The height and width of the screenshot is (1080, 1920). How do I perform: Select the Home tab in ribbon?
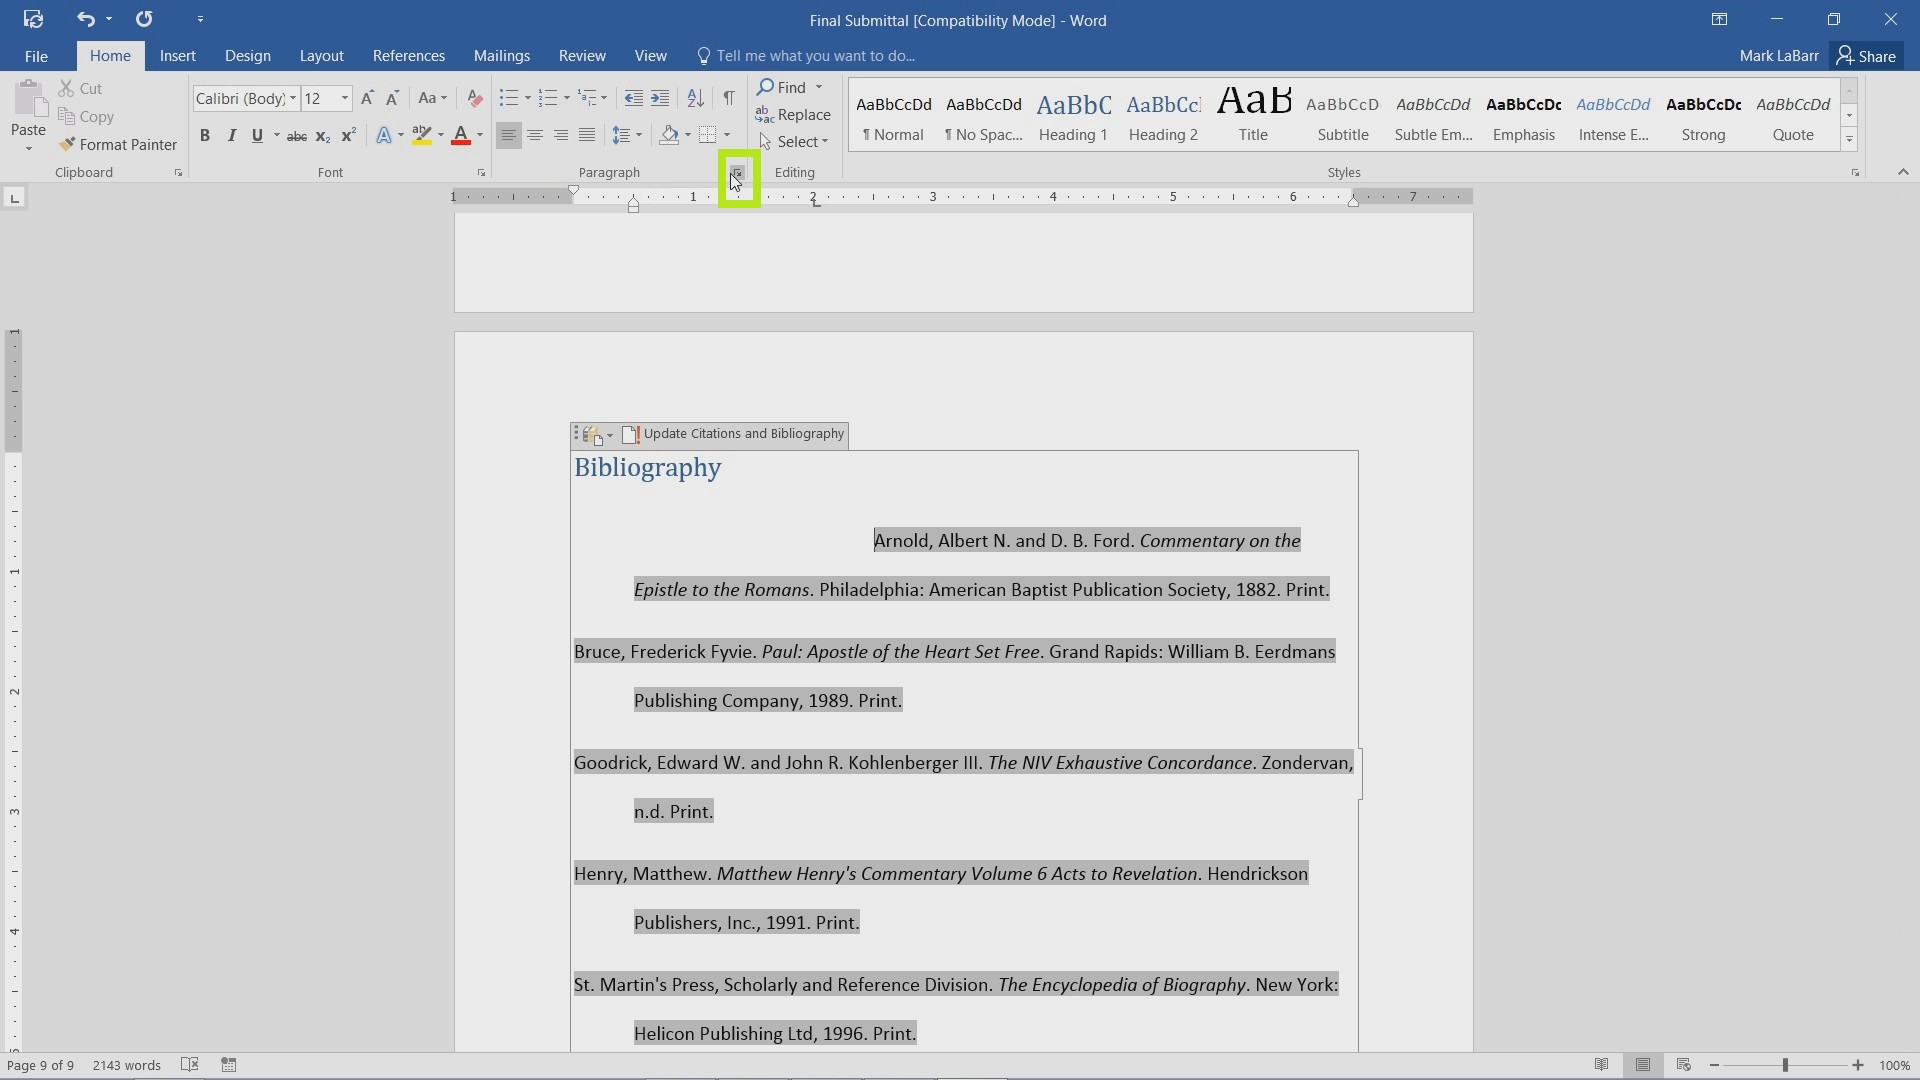108,55
